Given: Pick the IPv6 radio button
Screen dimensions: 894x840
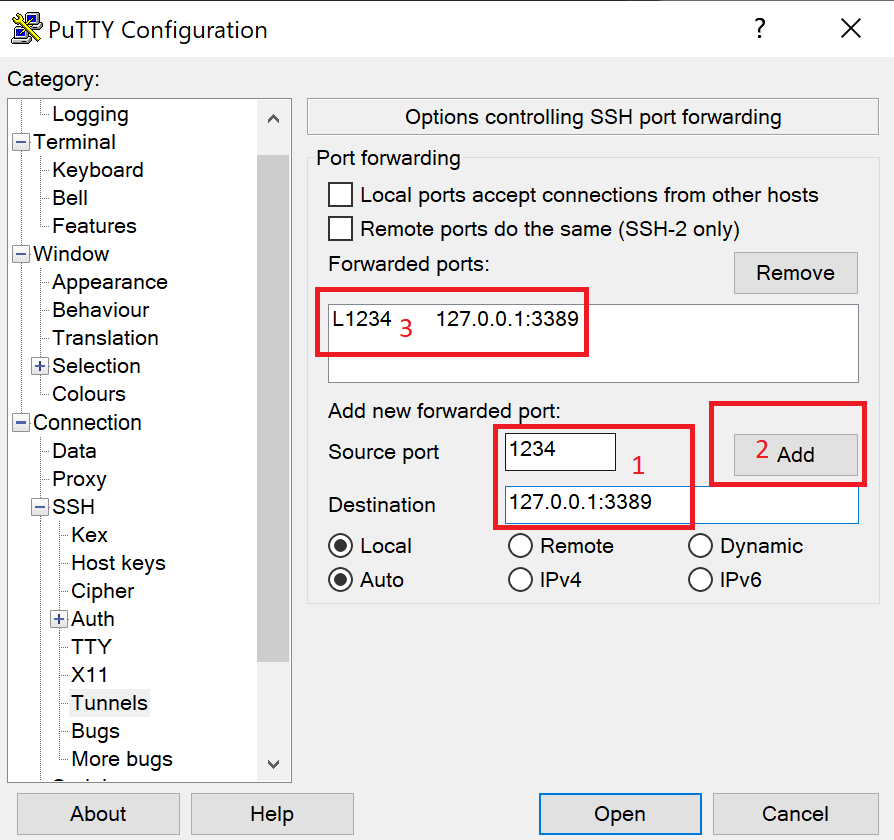Looking at the screenshot, I should pos(700,580).
